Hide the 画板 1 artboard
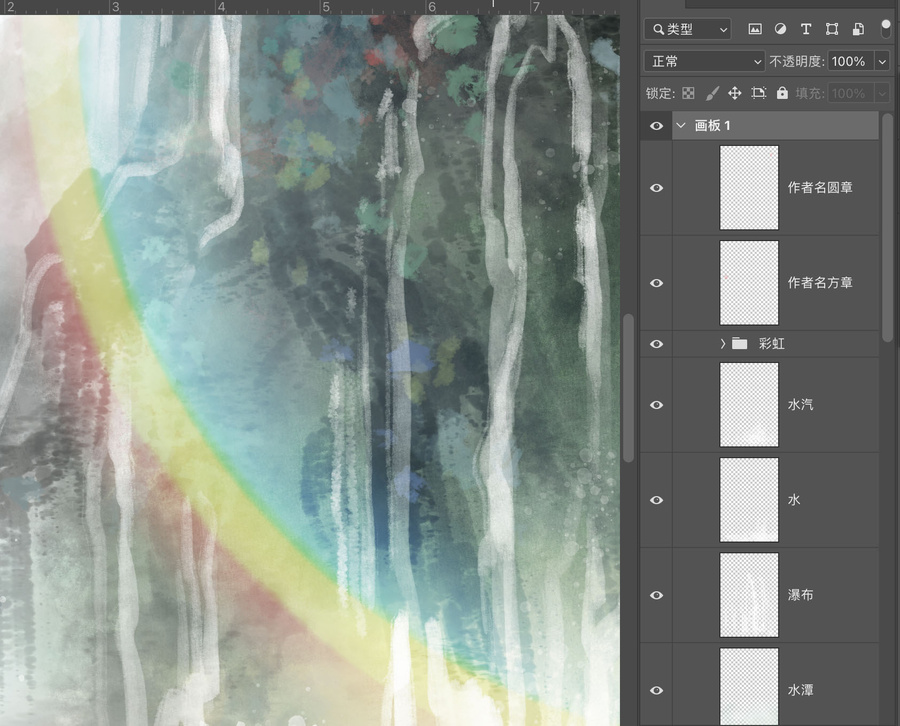The width and height of the screenshot is (900, 726). [x=657, y=126]
